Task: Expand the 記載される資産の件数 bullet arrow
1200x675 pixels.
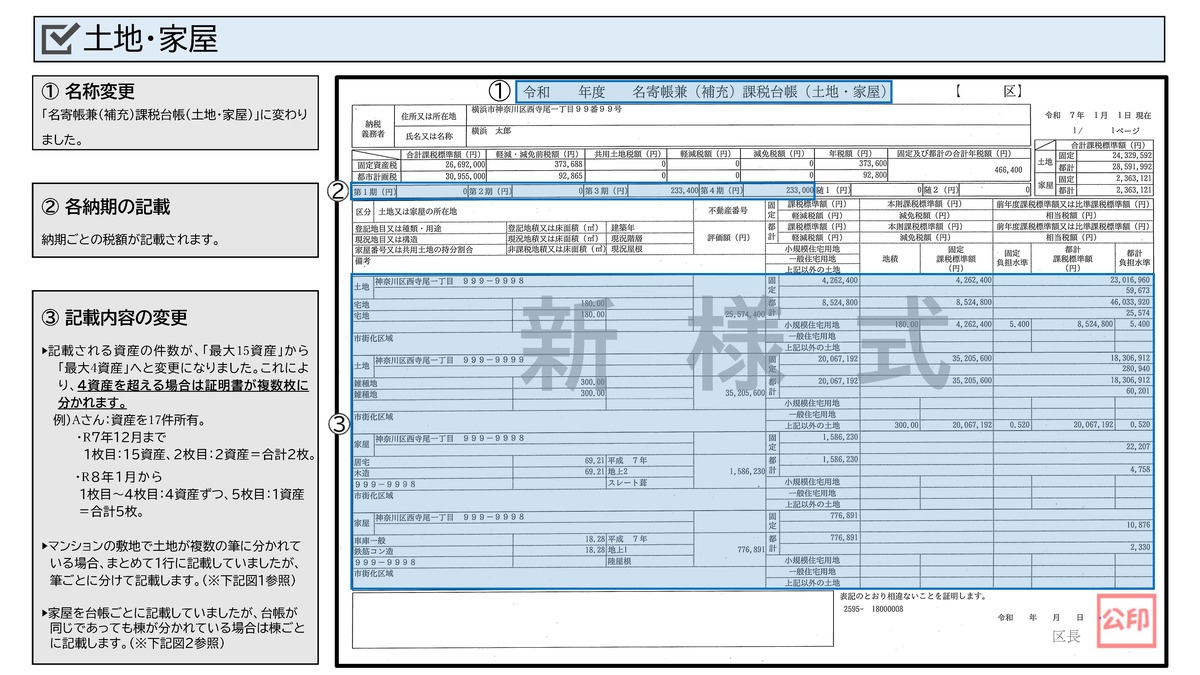Action: (45, 350)
